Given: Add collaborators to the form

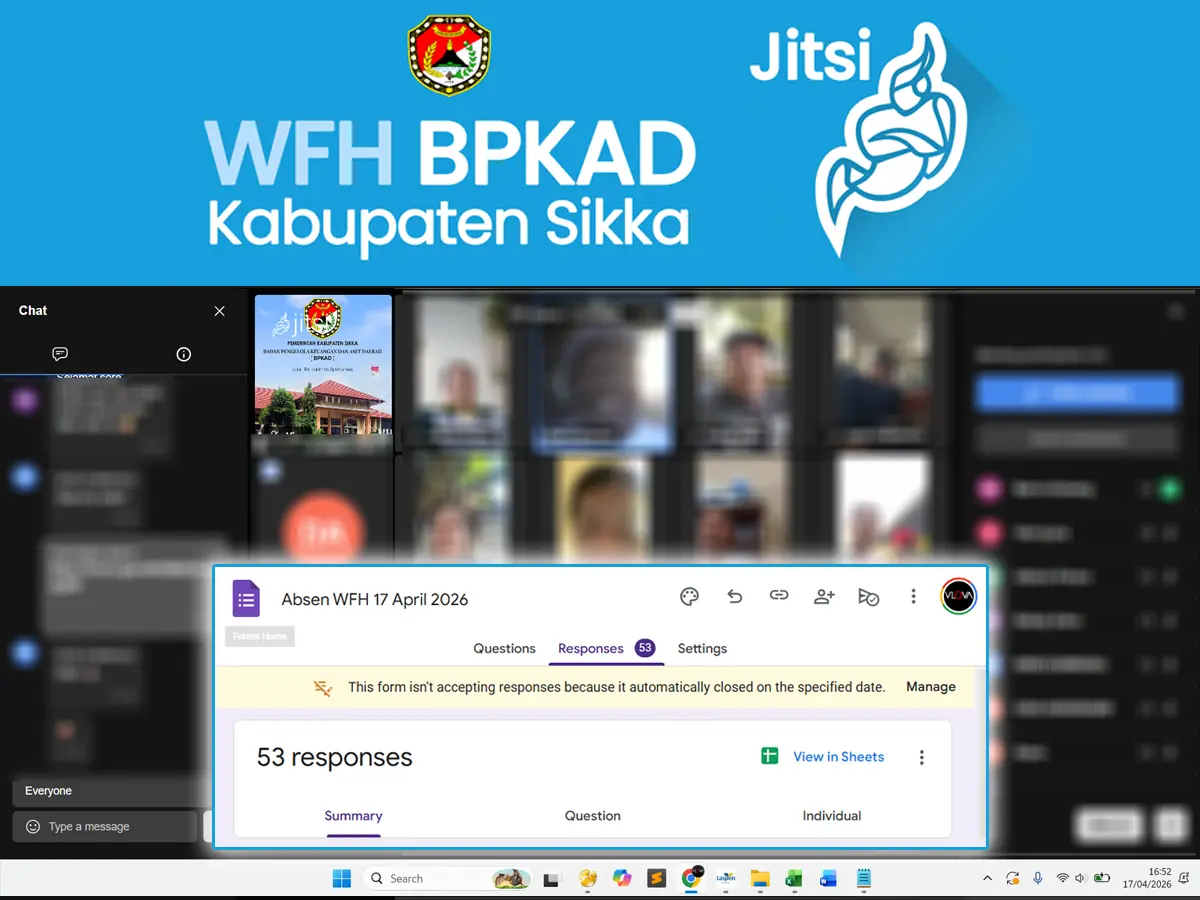Looking at the screenshot, I should [x=824, y=597].
